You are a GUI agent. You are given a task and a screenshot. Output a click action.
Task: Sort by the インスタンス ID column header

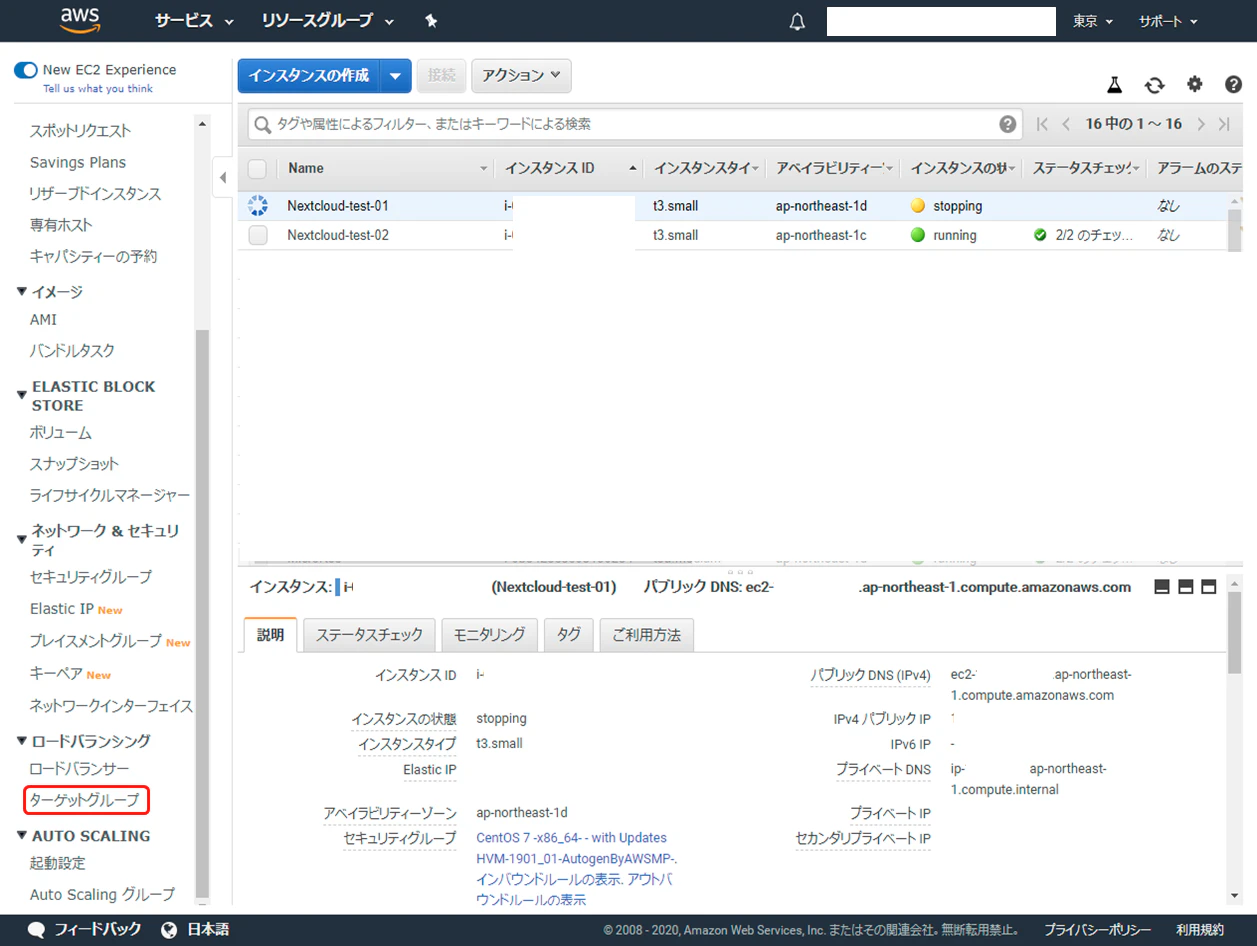[568, 168]
